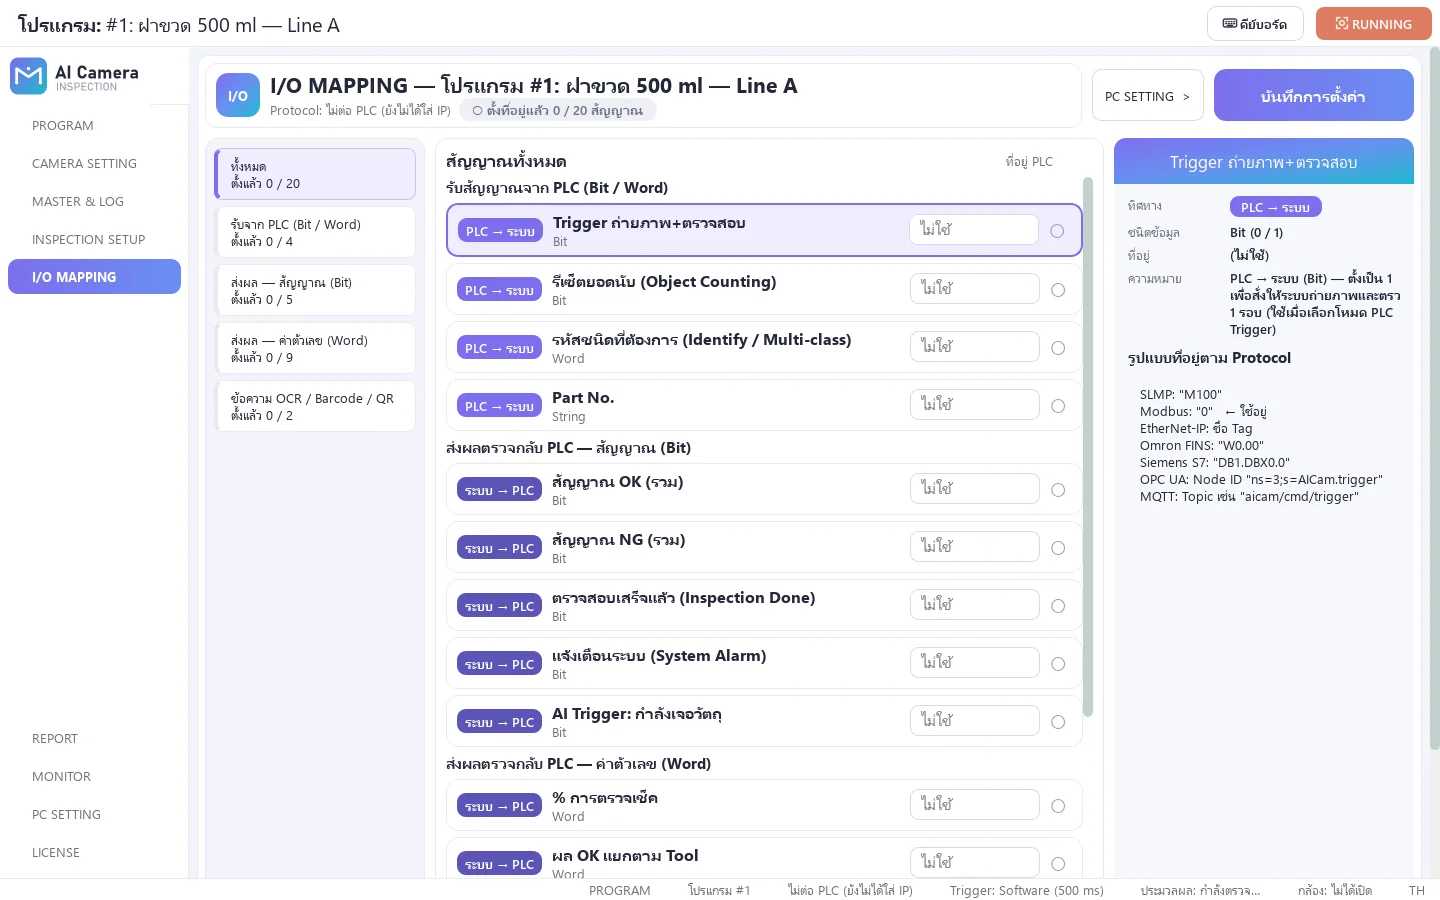
Task: Click address field of System Alarm row
Action: [975, 662]
